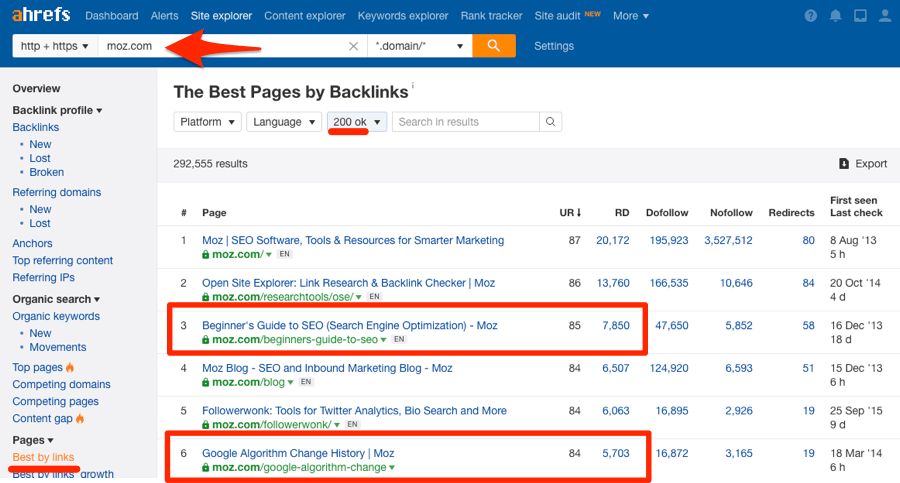The width and height of the screenshot is (900, 483).
Task: Open notifications bell icon
Action: [836, 16]
